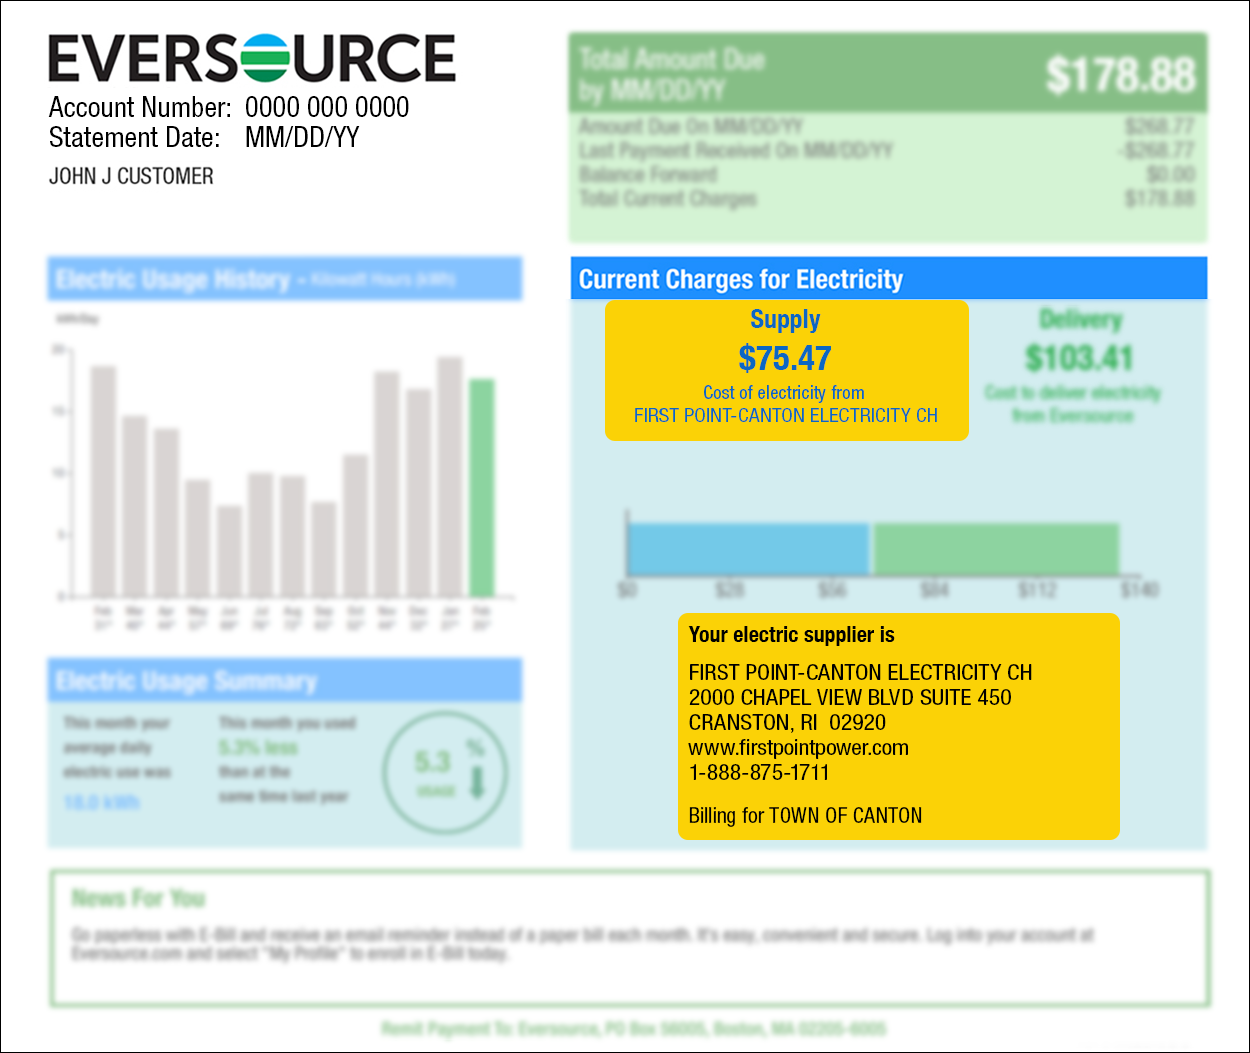Click the JOHN J CUSTOMER name
The image size is (1250, 1053).
[x=131, y=176]
